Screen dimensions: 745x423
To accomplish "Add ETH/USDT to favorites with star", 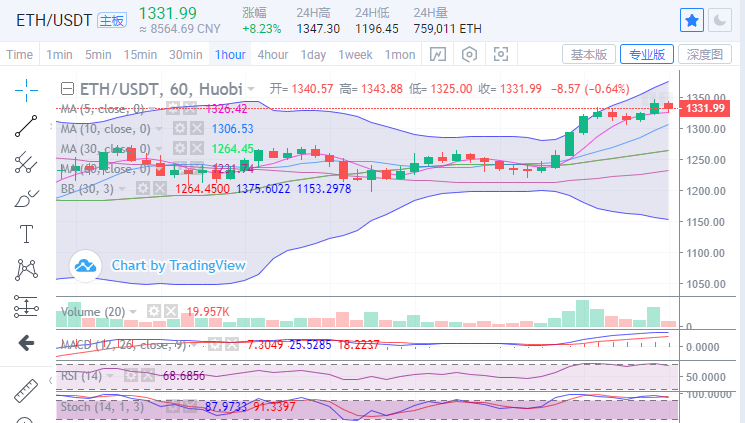I will pos(692,20).
